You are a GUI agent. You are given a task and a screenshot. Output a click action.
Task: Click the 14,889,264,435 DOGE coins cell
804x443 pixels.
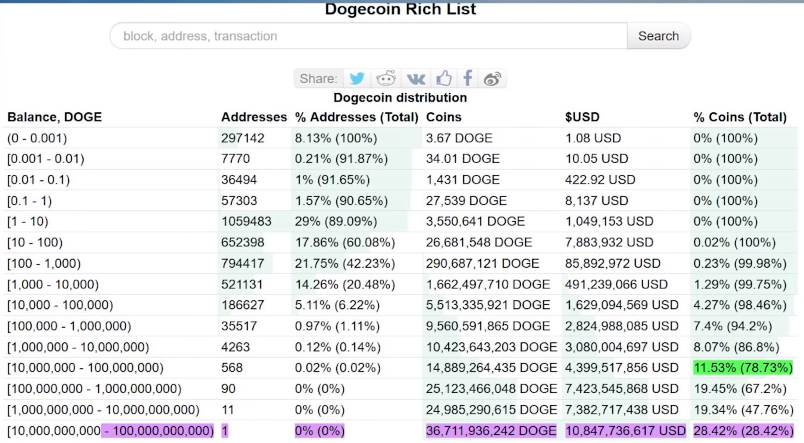[491, 368]
